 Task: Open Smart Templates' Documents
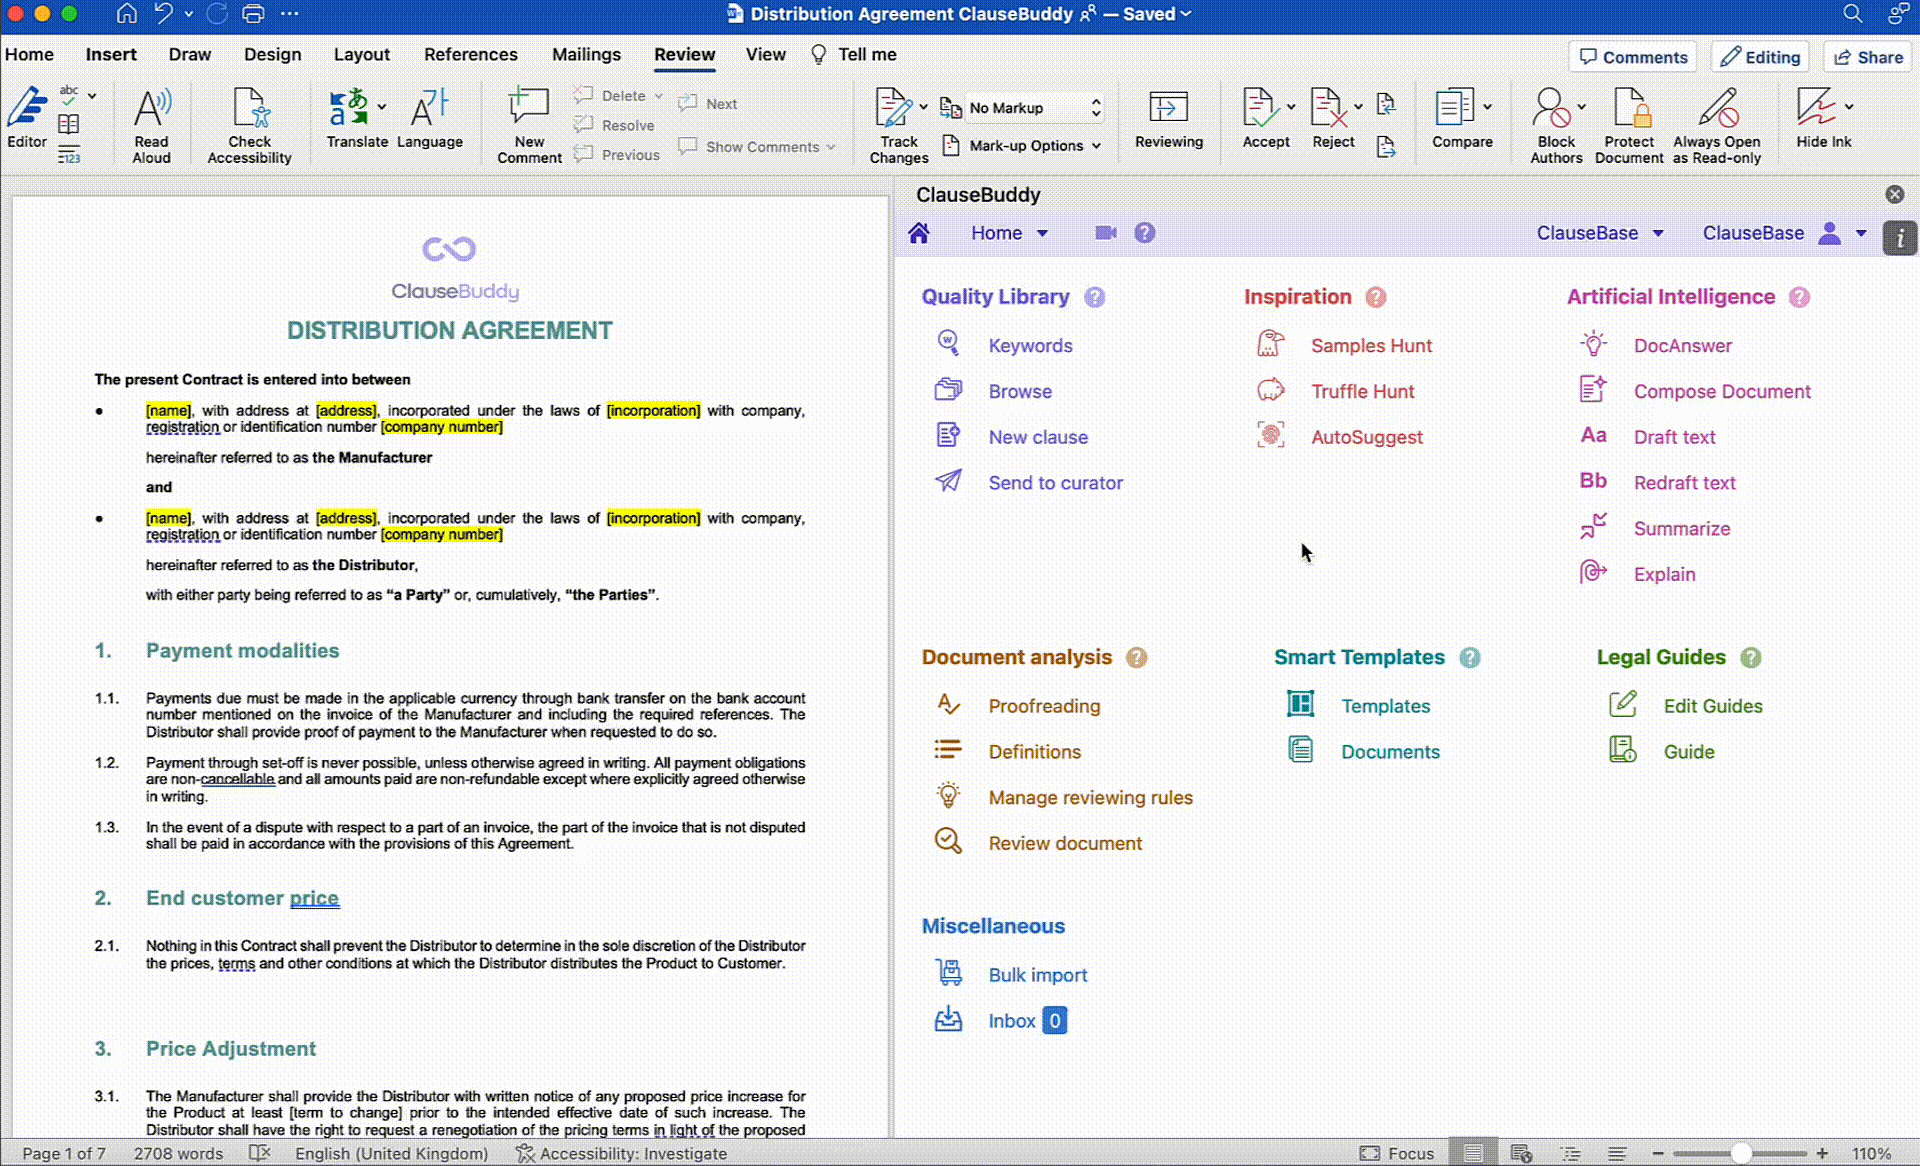(1390, 752)
